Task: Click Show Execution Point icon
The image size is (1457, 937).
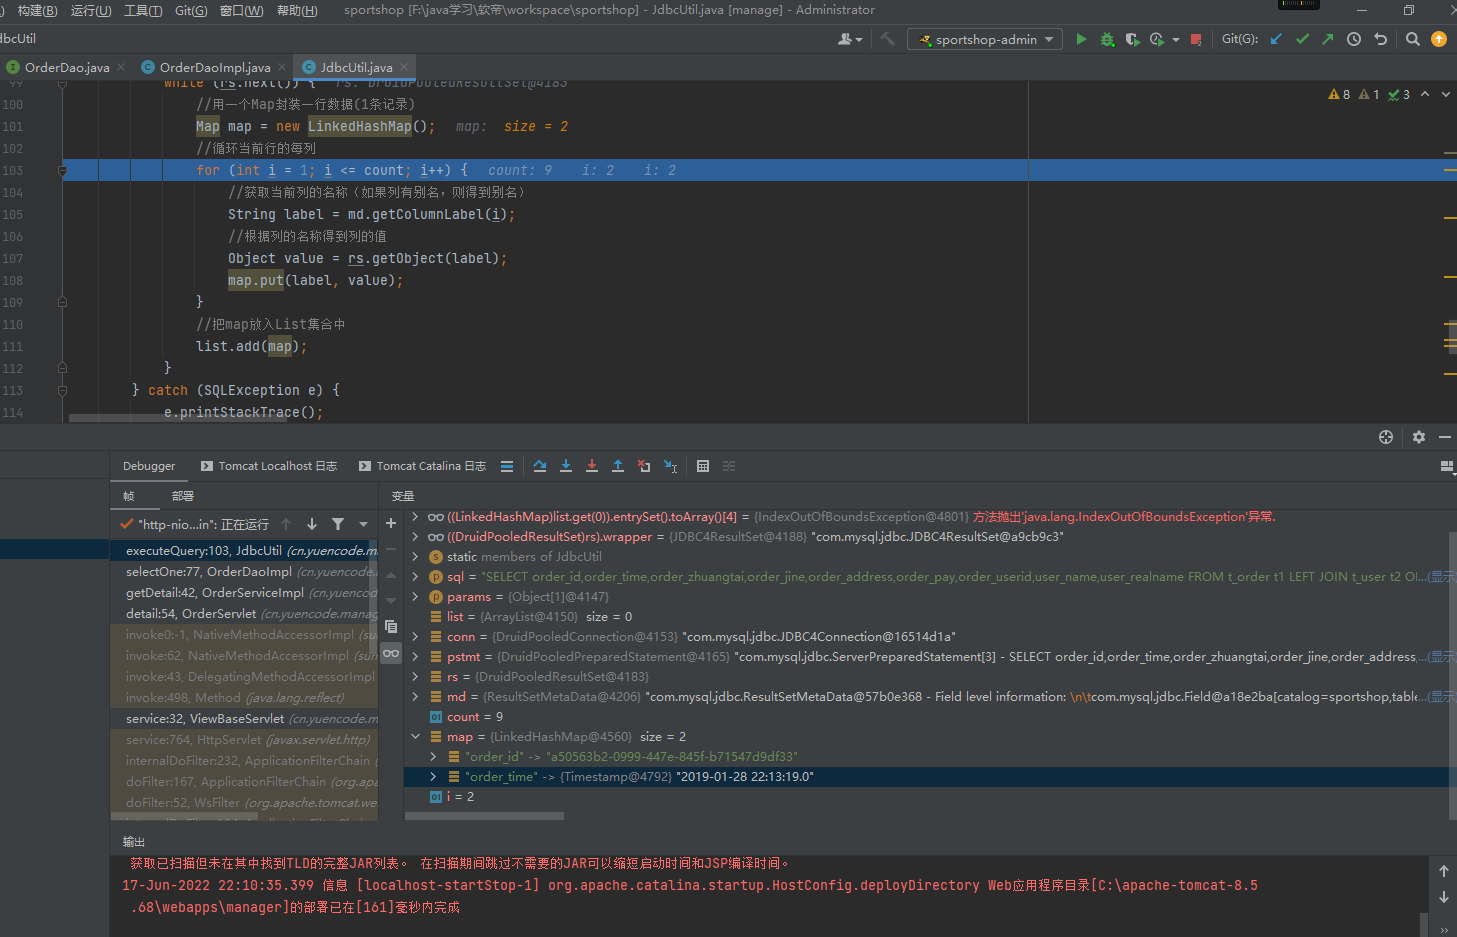Action: 507,466
